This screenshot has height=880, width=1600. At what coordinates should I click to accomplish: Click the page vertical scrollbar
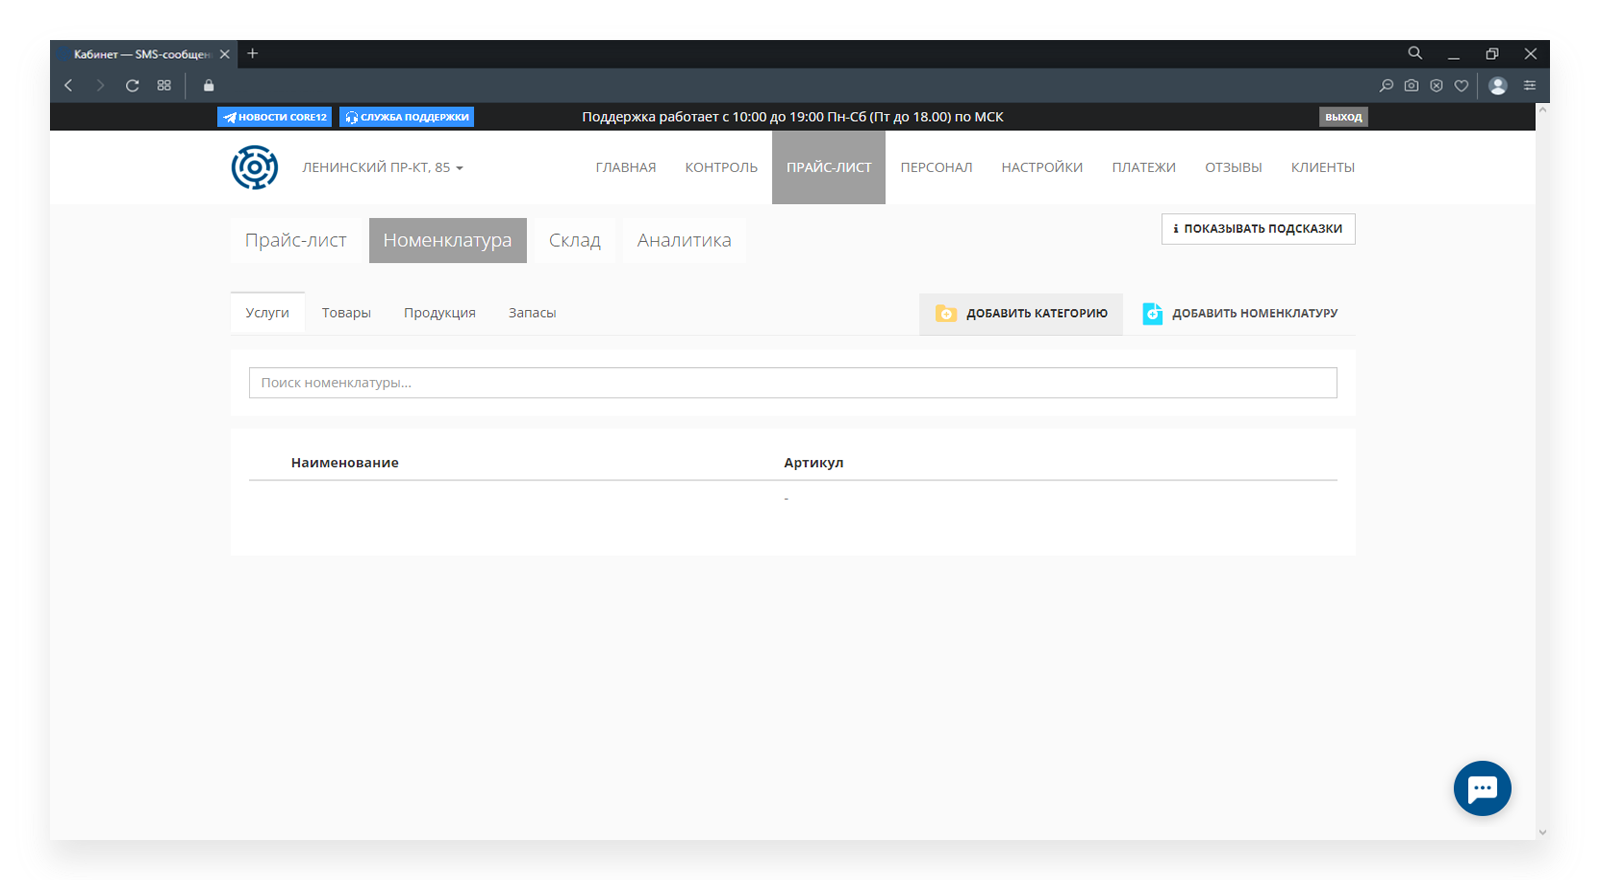1543,470
